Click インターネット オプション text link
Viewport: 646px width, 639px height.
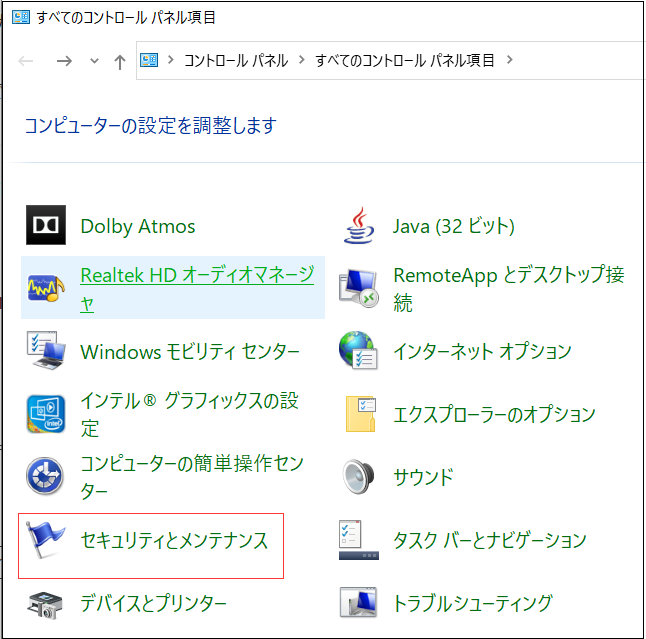(x=482, y=351)
